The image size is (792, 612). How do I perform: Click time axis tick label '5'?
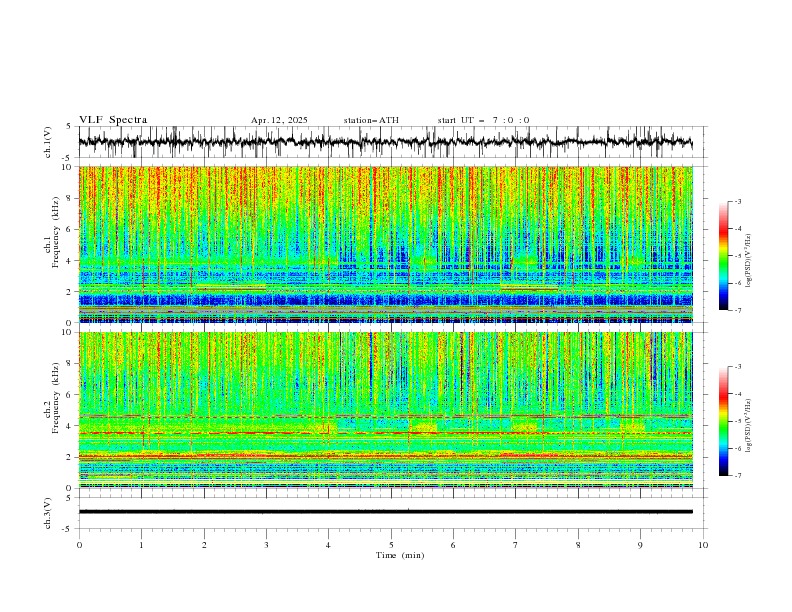[x=391, y=545]
